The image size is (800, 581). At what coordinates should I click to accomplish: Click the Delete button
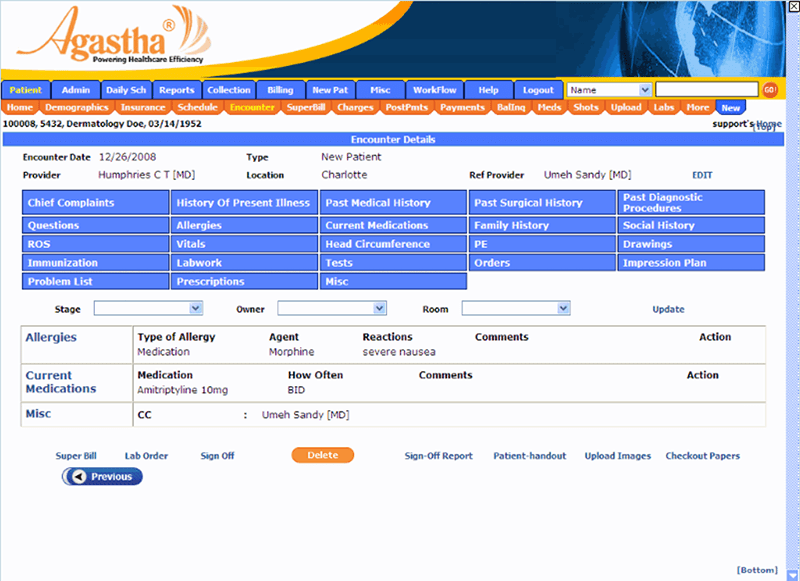(x=322, y=455)
